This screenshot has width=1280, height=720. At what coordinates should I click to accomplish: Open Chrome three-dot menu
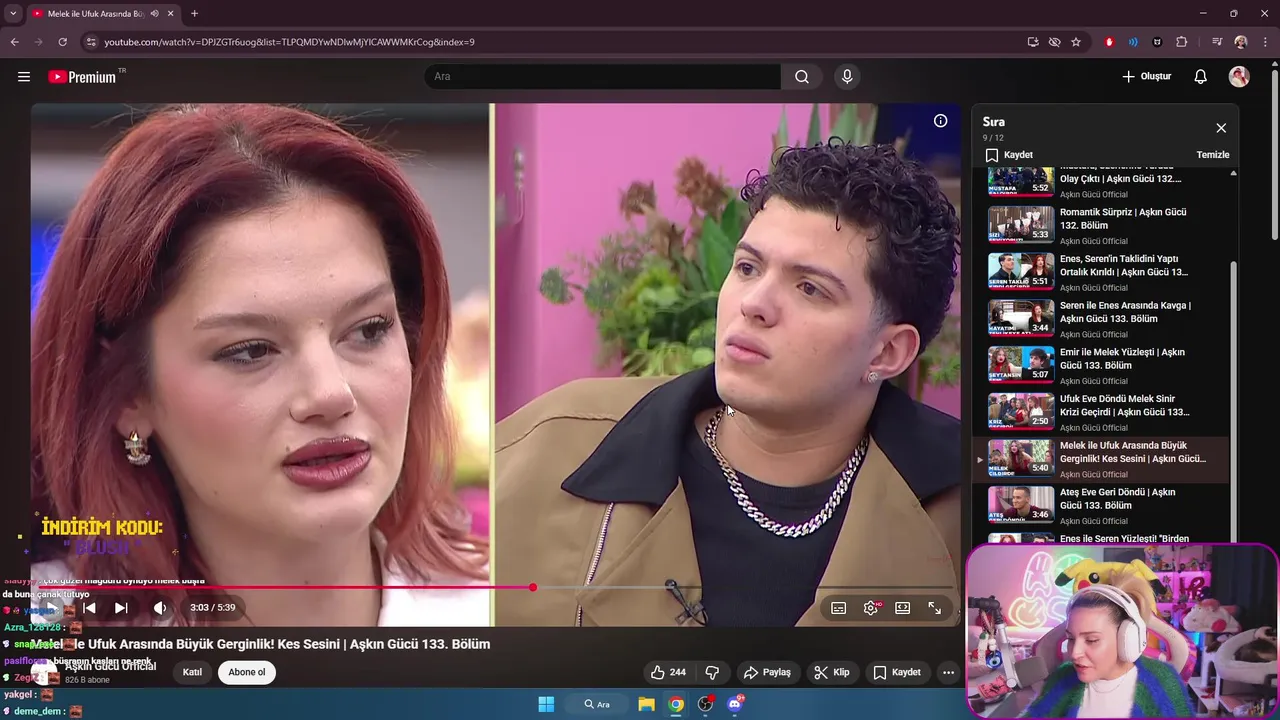1266,42
